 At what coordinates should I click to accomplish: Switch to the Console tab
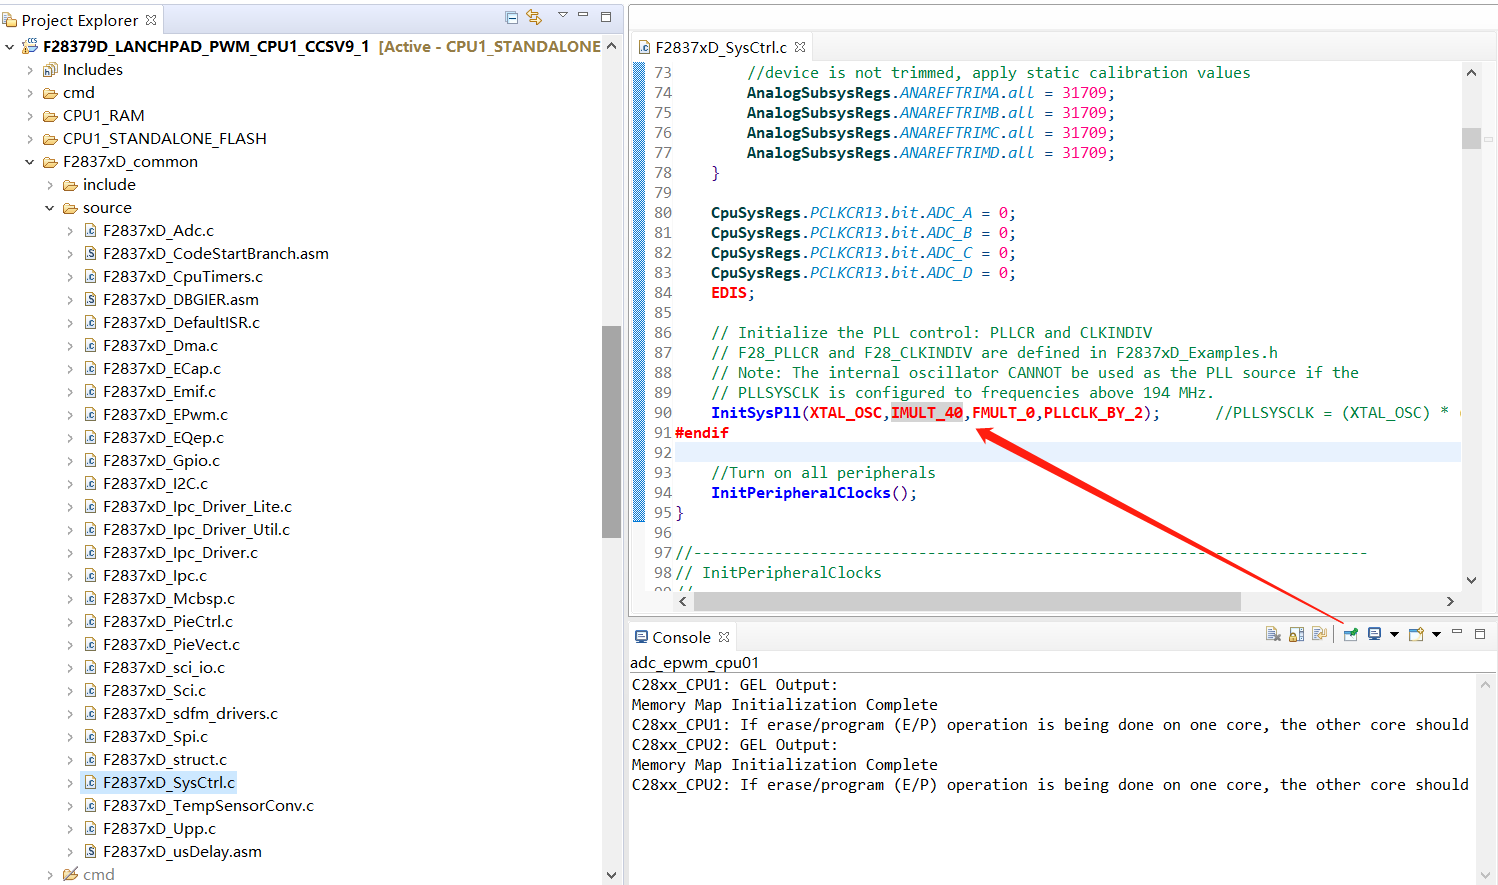click(681, 637)
